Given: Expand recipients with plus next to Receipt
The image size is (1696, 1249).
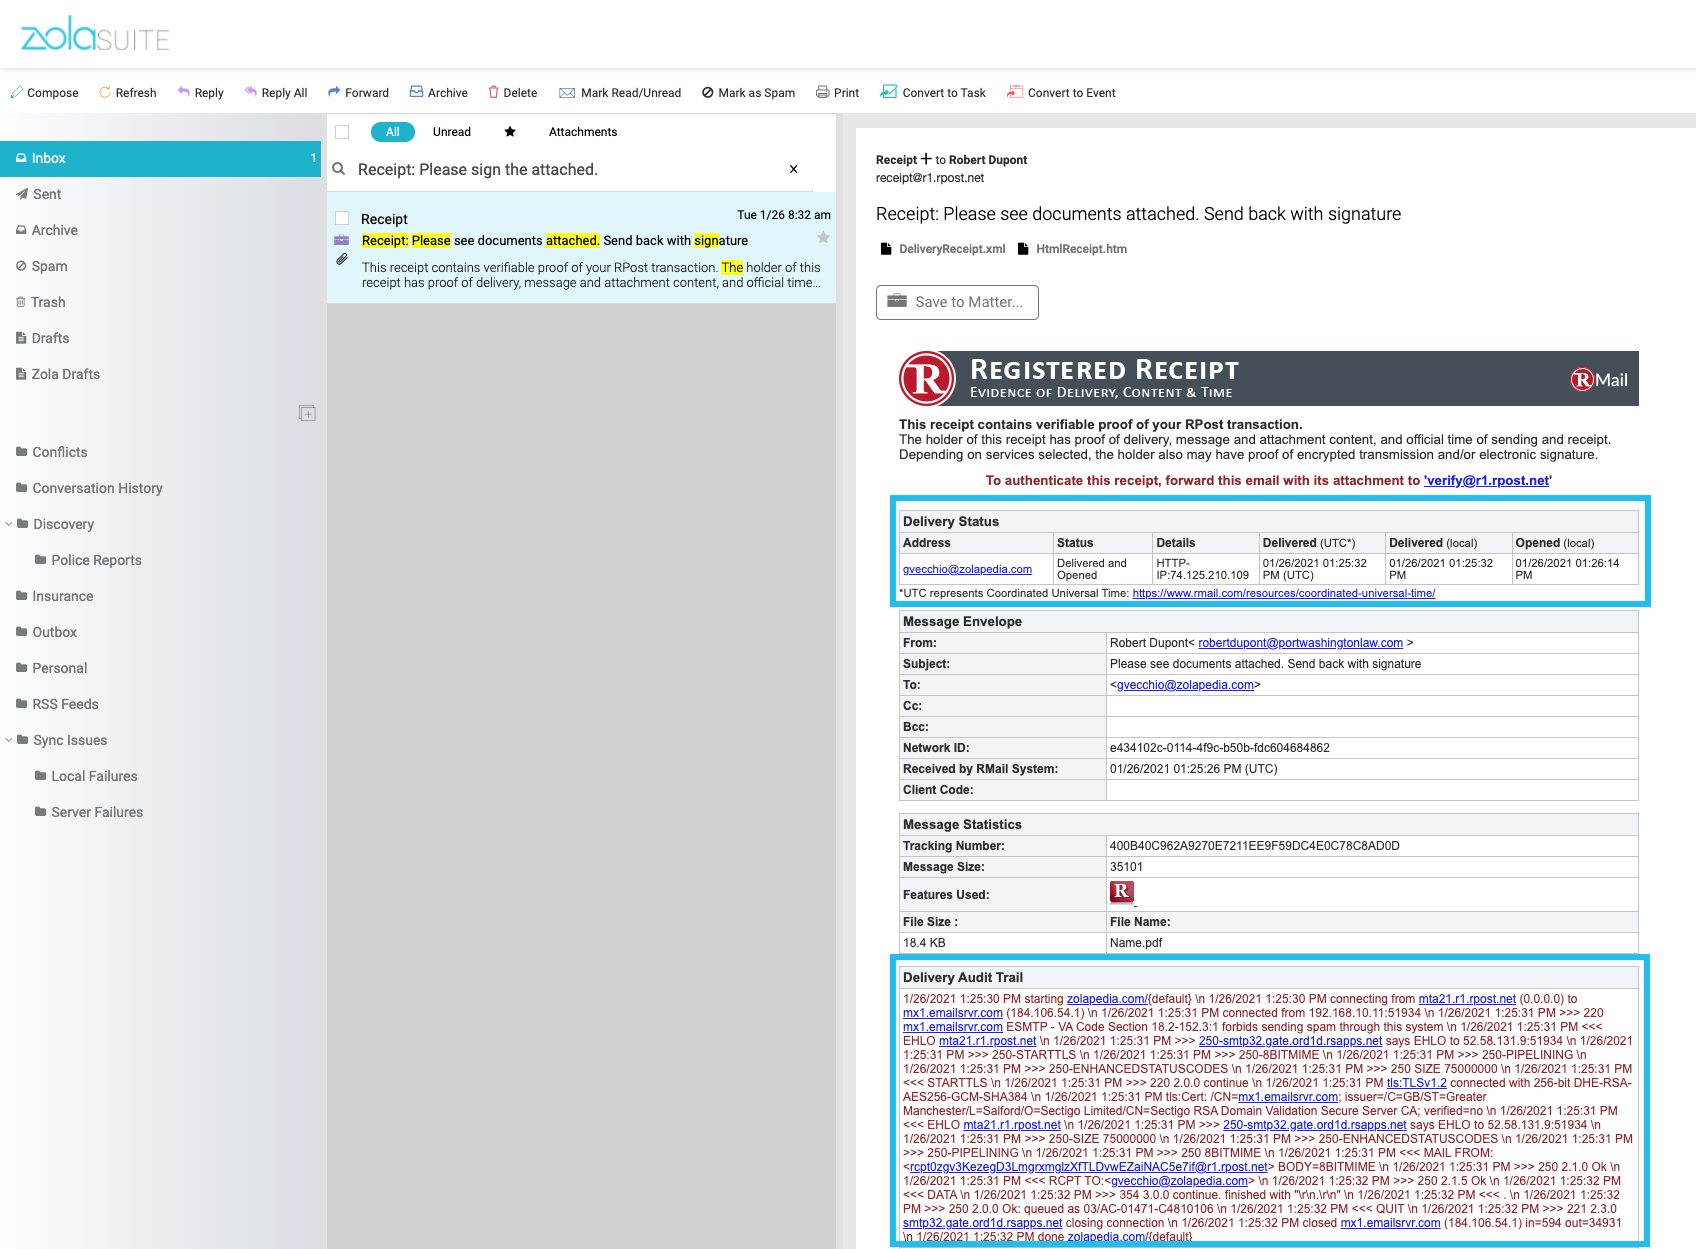Looking at the screenshot, I should tap(926, 159).
